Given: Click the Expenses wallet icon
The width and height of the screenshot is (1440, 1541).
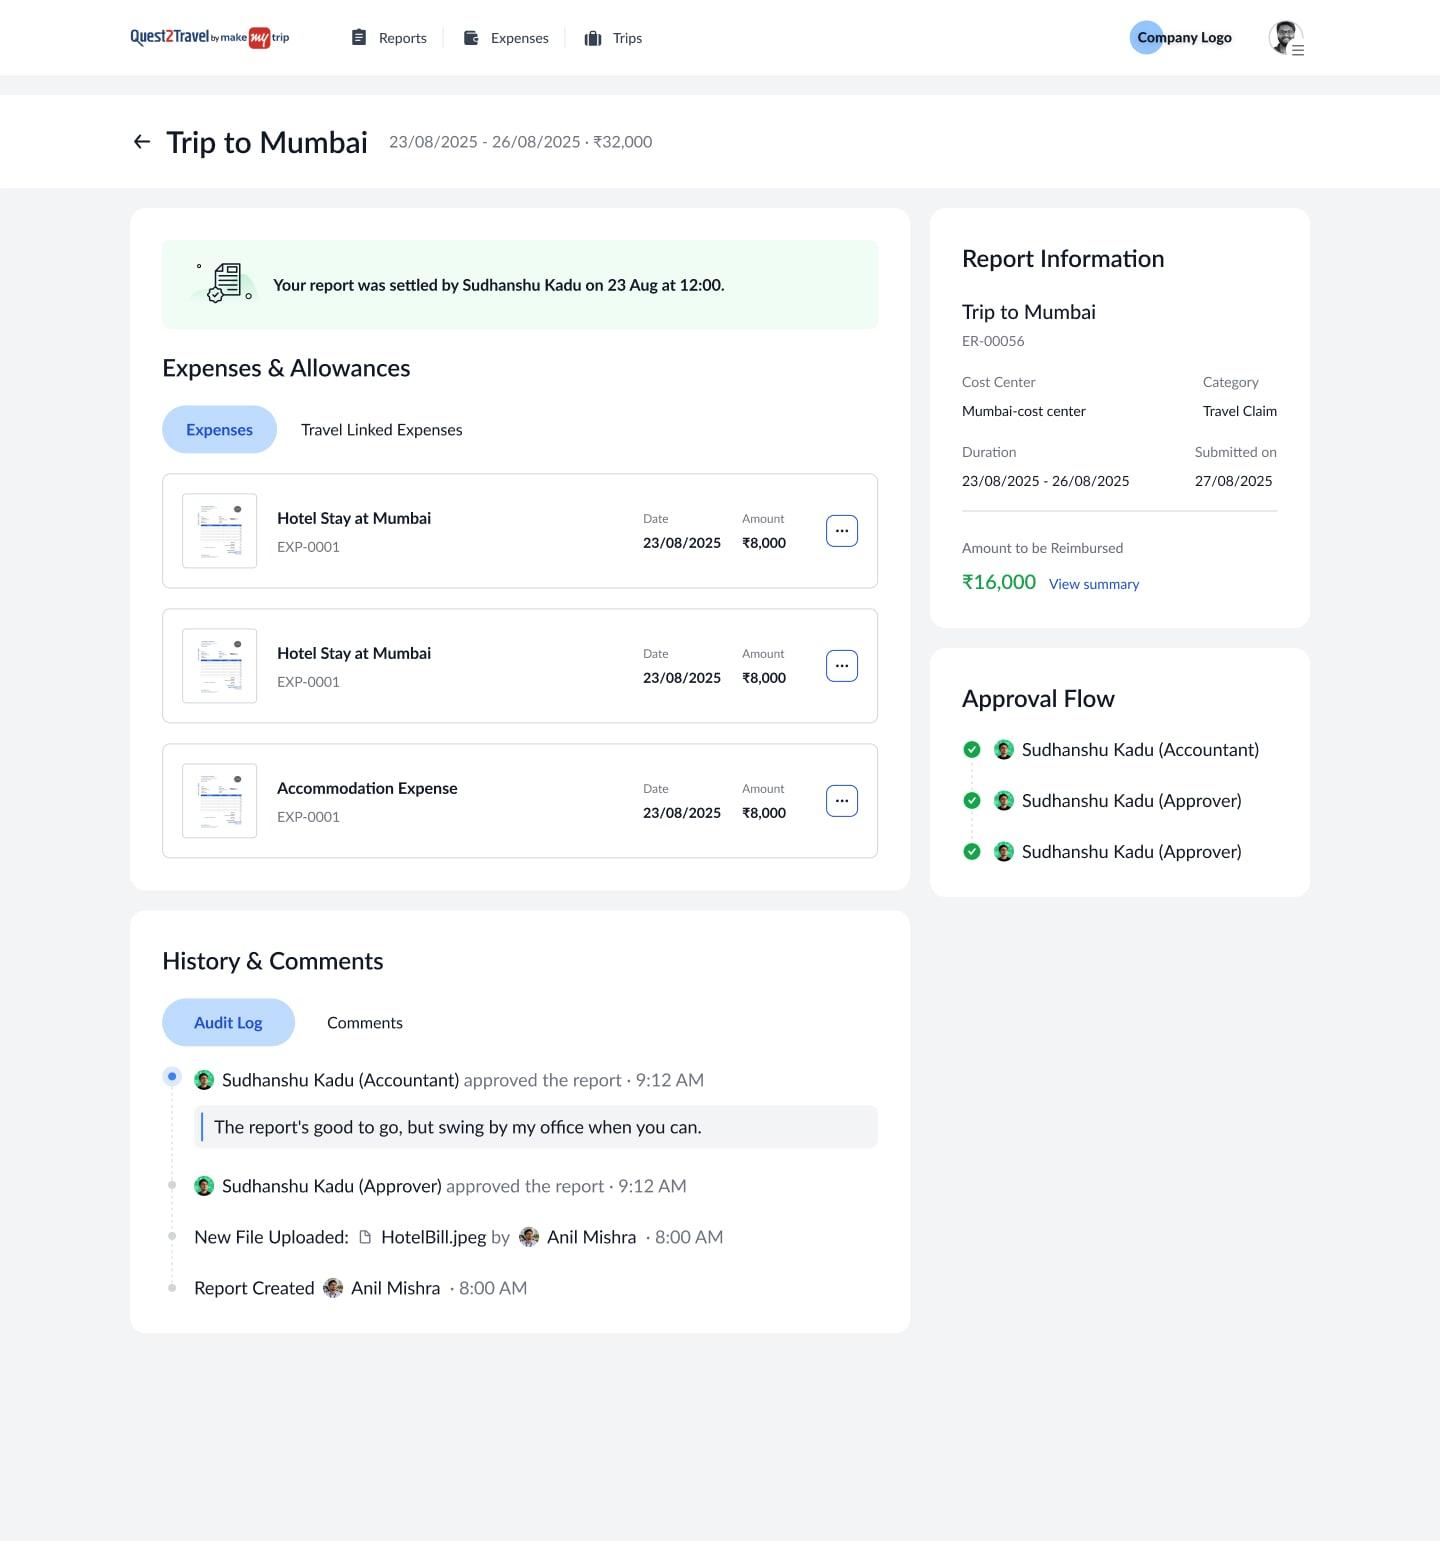Looking at the screenshot, I should [471, 37].
